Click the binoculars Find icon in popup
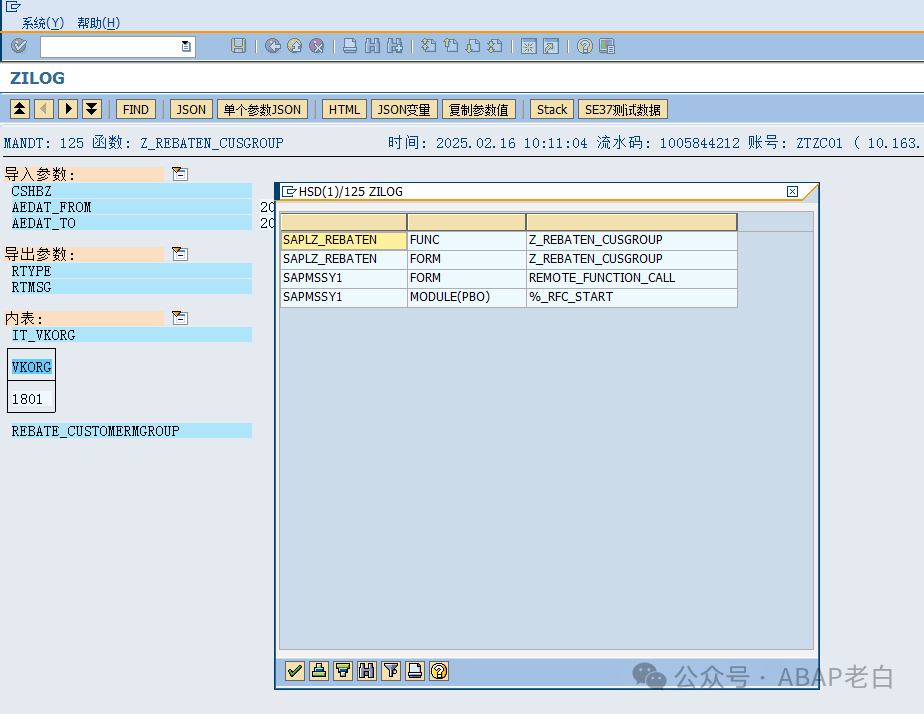The height and width of the screenshot is (714, 924). (367, 670)
